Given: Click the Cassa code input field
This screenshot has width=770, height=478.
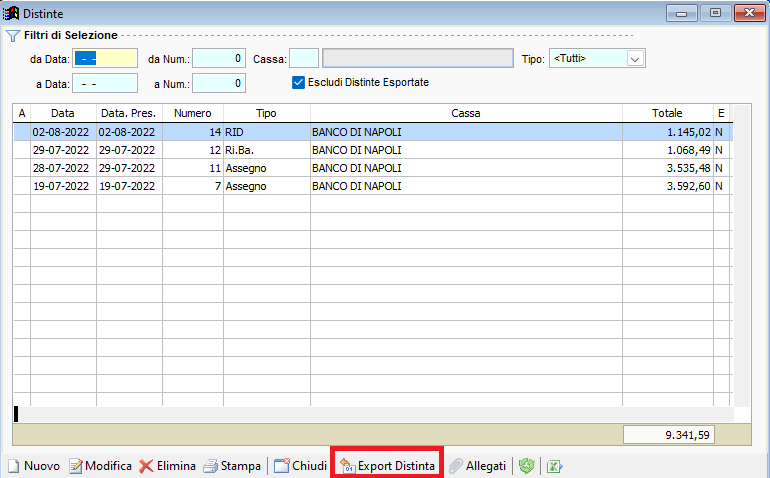Looking at the screenshot, I should tap(304, 59).
